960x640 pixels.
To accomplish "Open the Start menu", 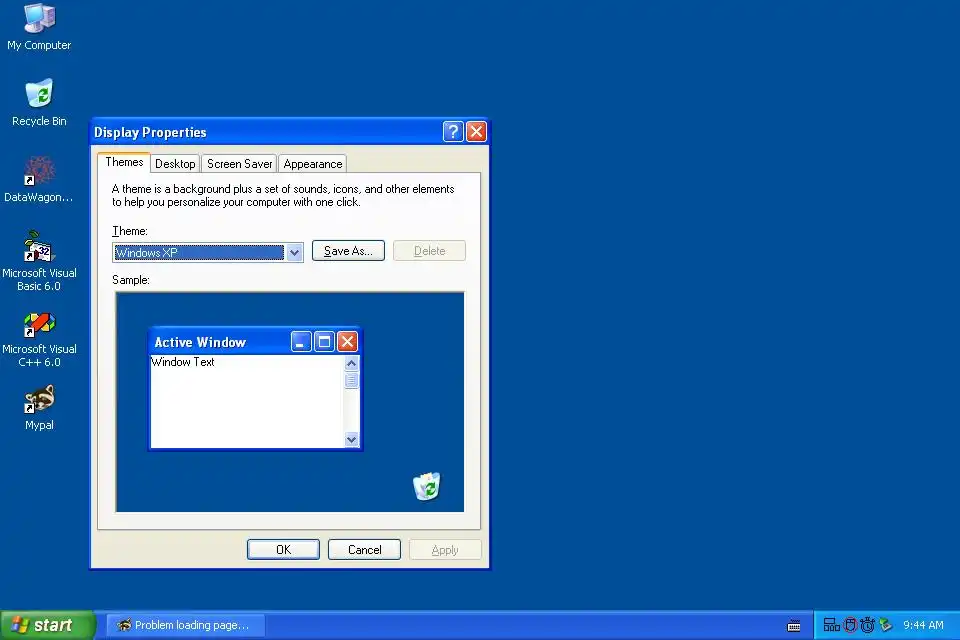I will point(47,625).
